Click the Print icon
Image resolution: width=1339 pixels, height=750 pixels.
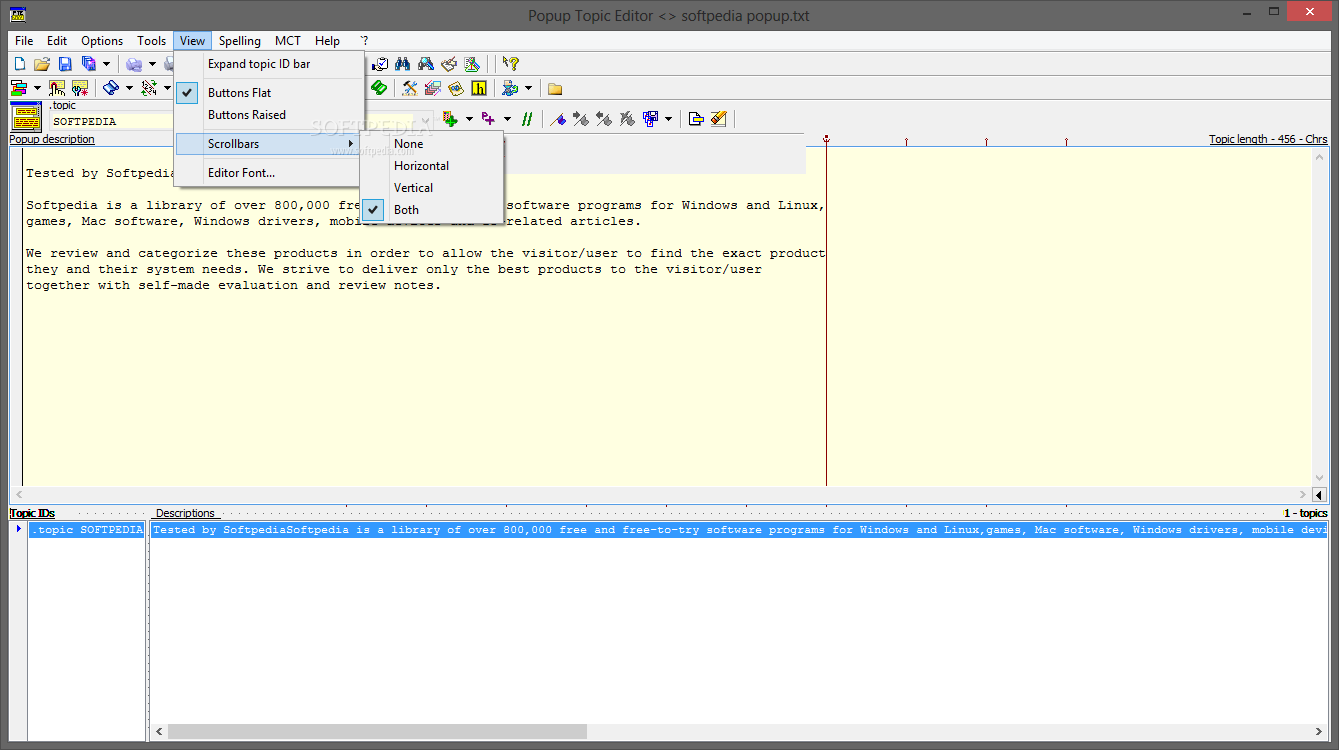[134, 64]
